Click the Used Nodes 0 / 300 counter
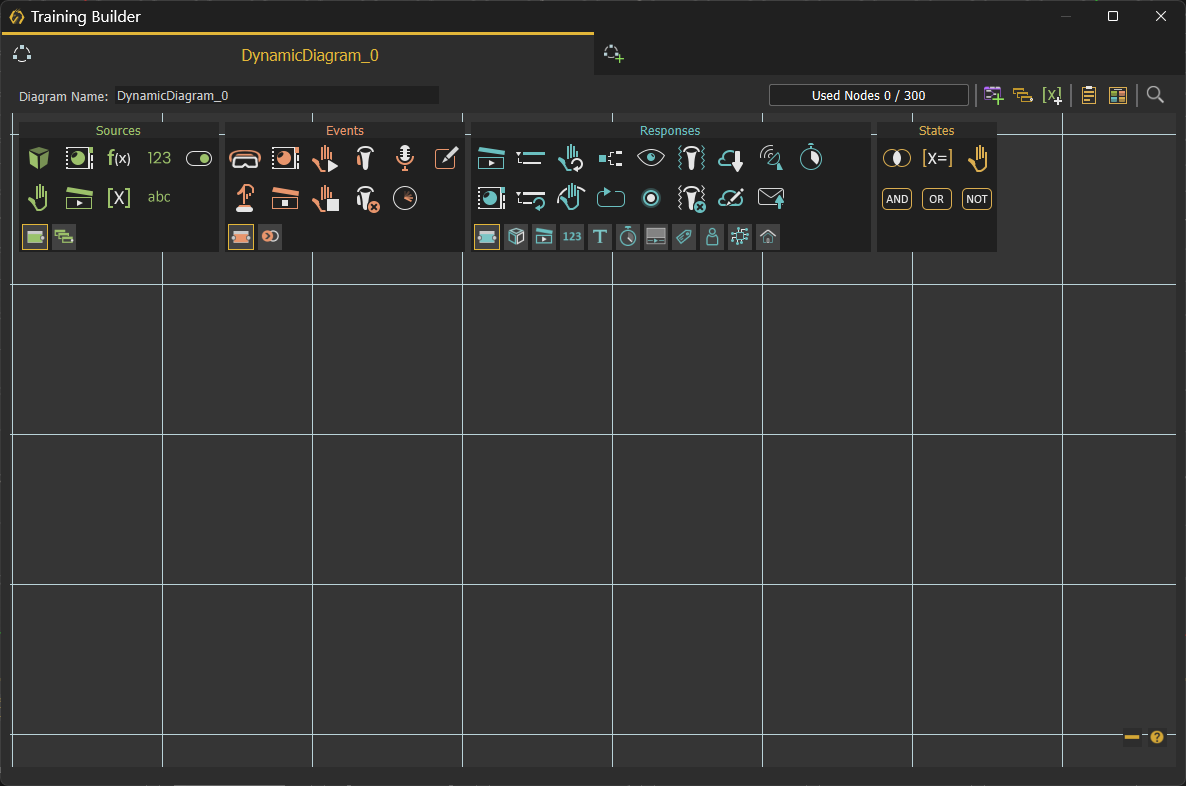 point(868,95)
